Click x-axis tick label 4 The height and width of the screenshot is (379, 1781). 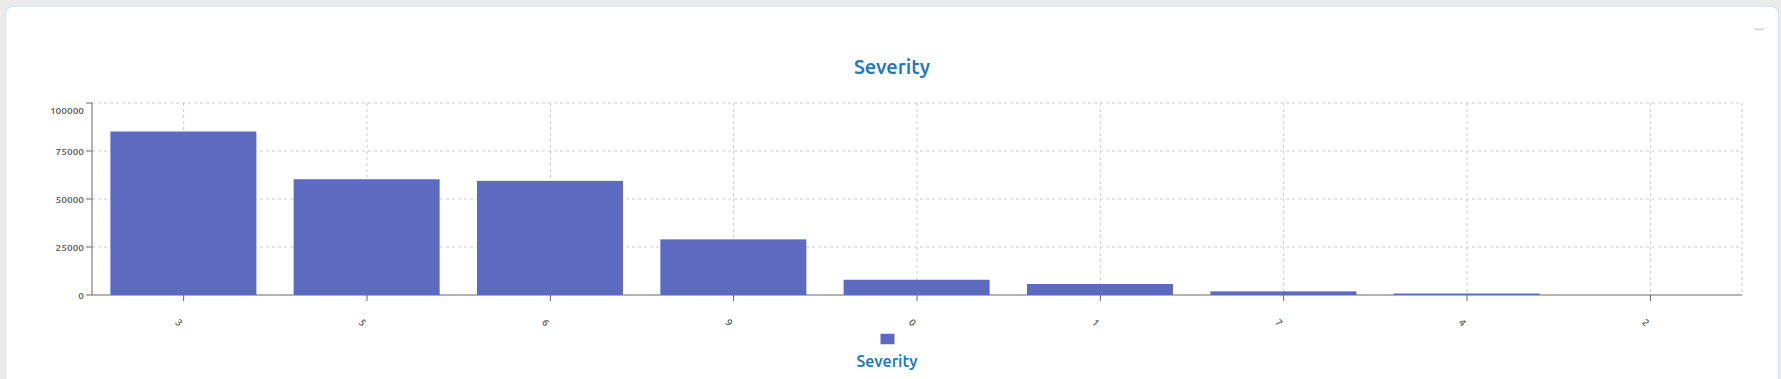1462,323
